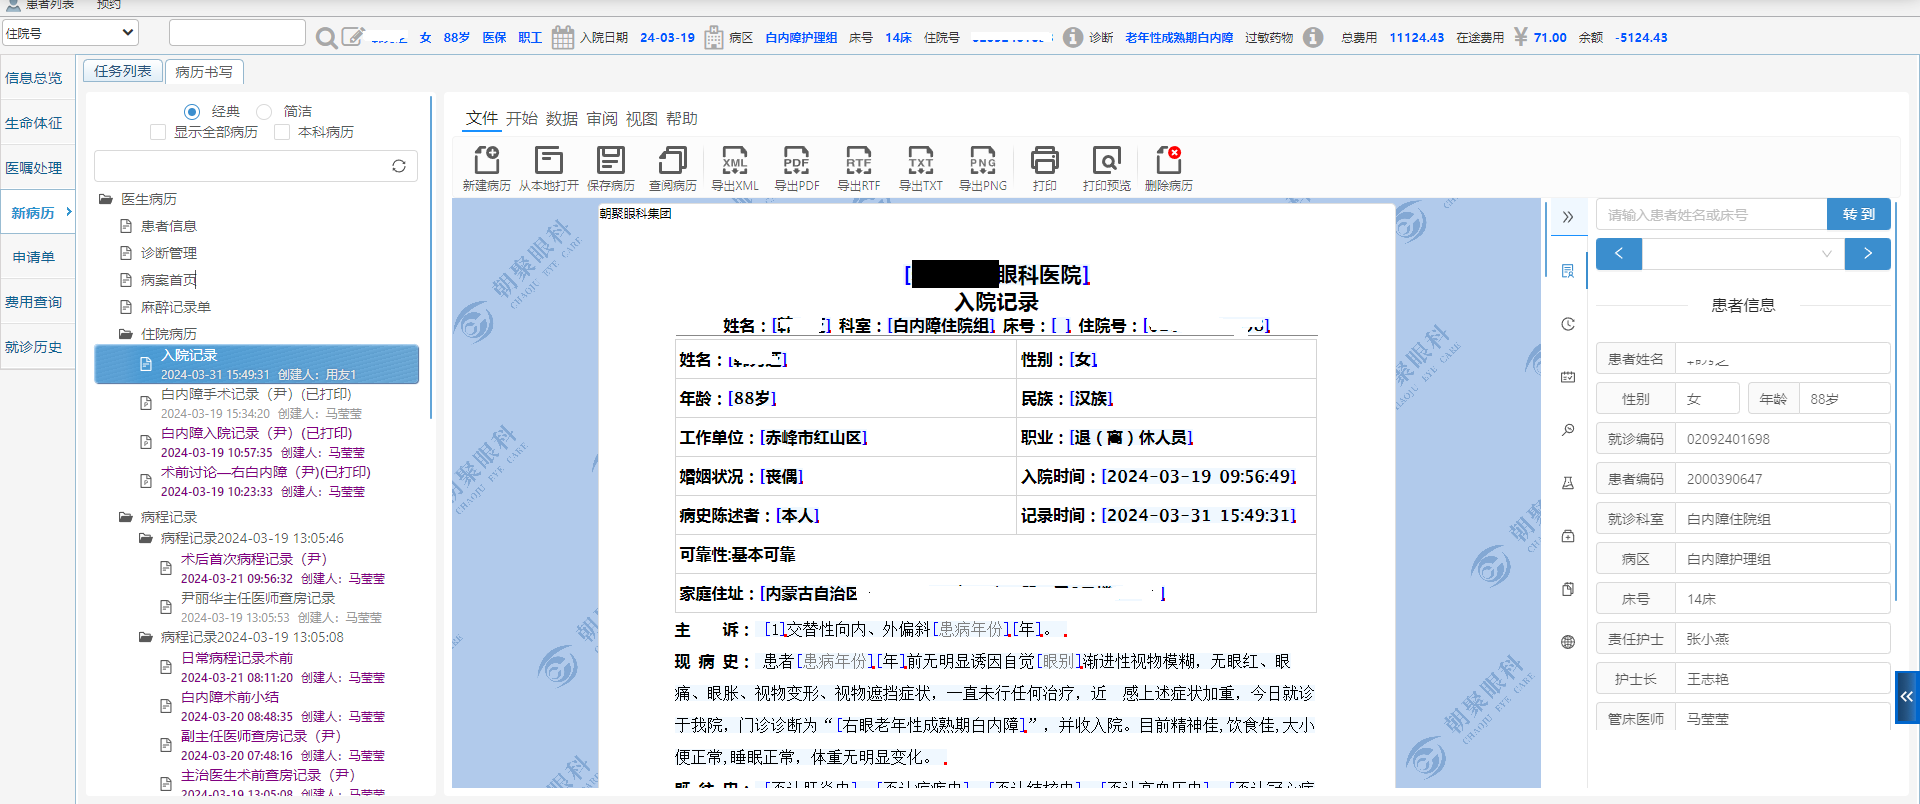Click the patient info document icon in right strip
The image size is (1920, 804).
point(1568,271)
